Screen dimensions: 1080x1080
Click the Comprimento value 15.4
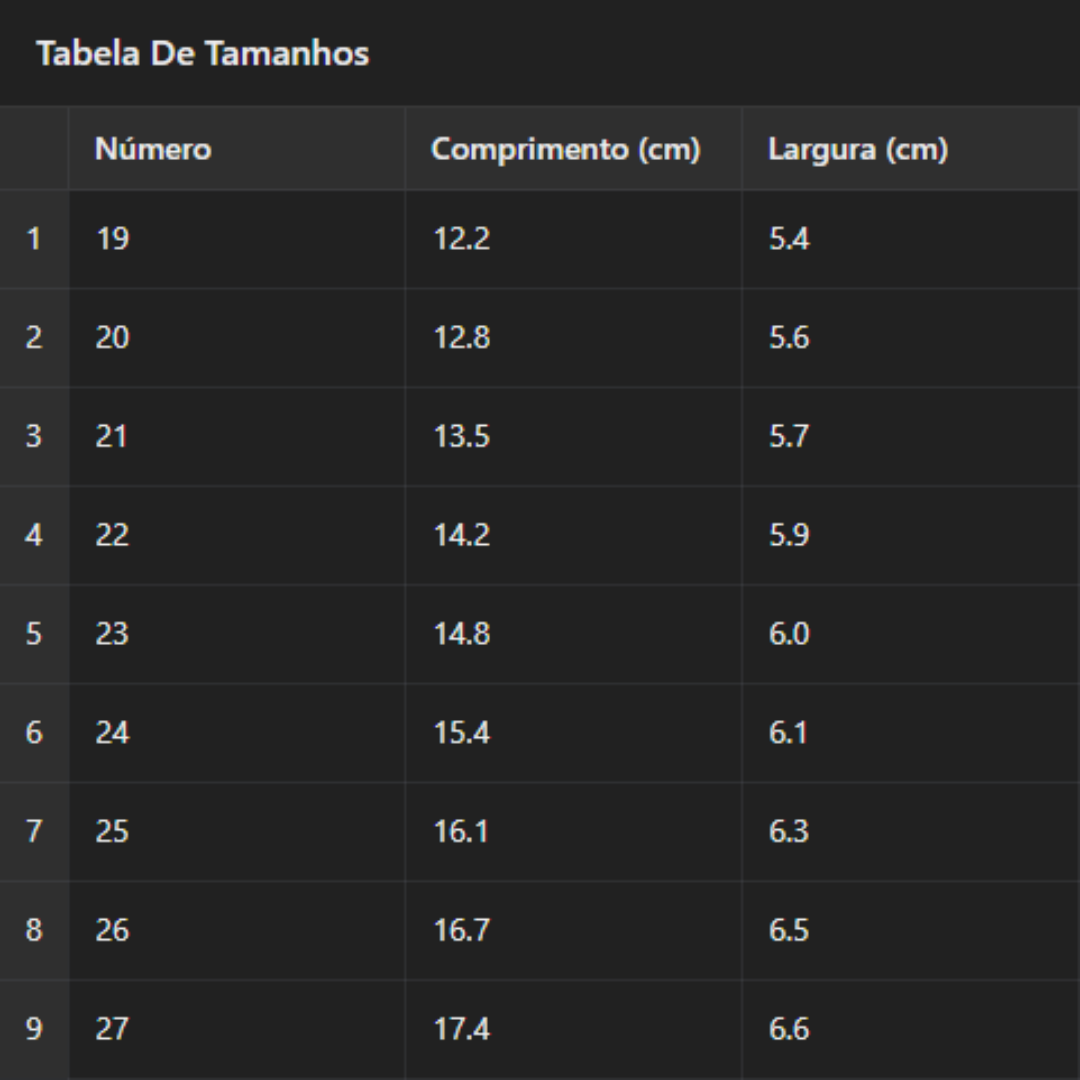461,733
